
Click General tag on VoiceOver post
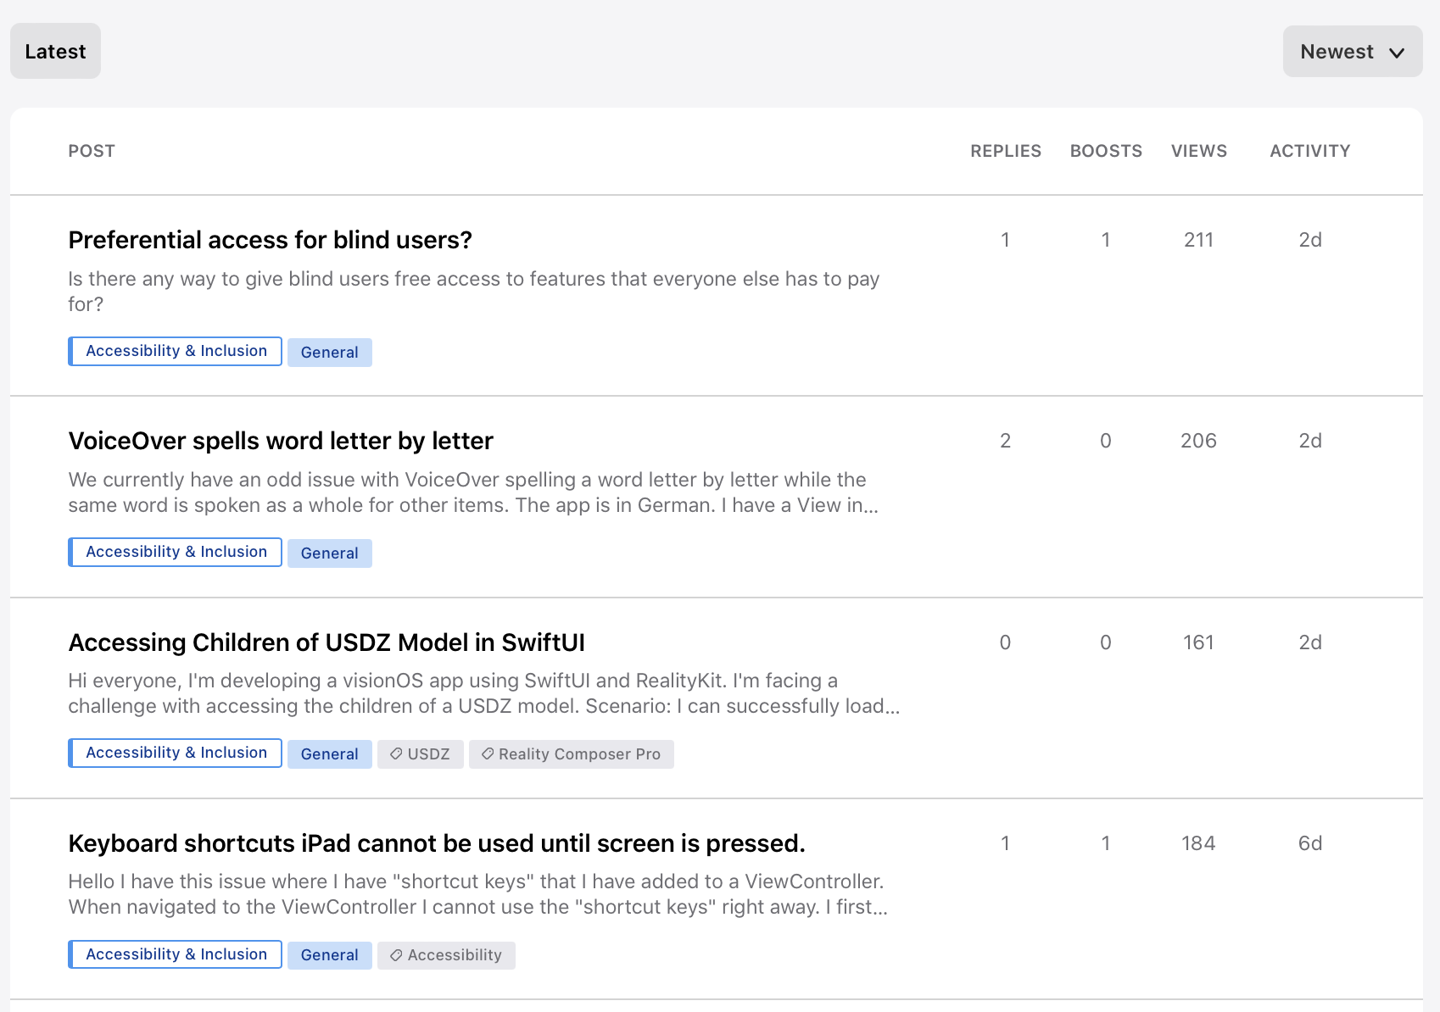329,553
